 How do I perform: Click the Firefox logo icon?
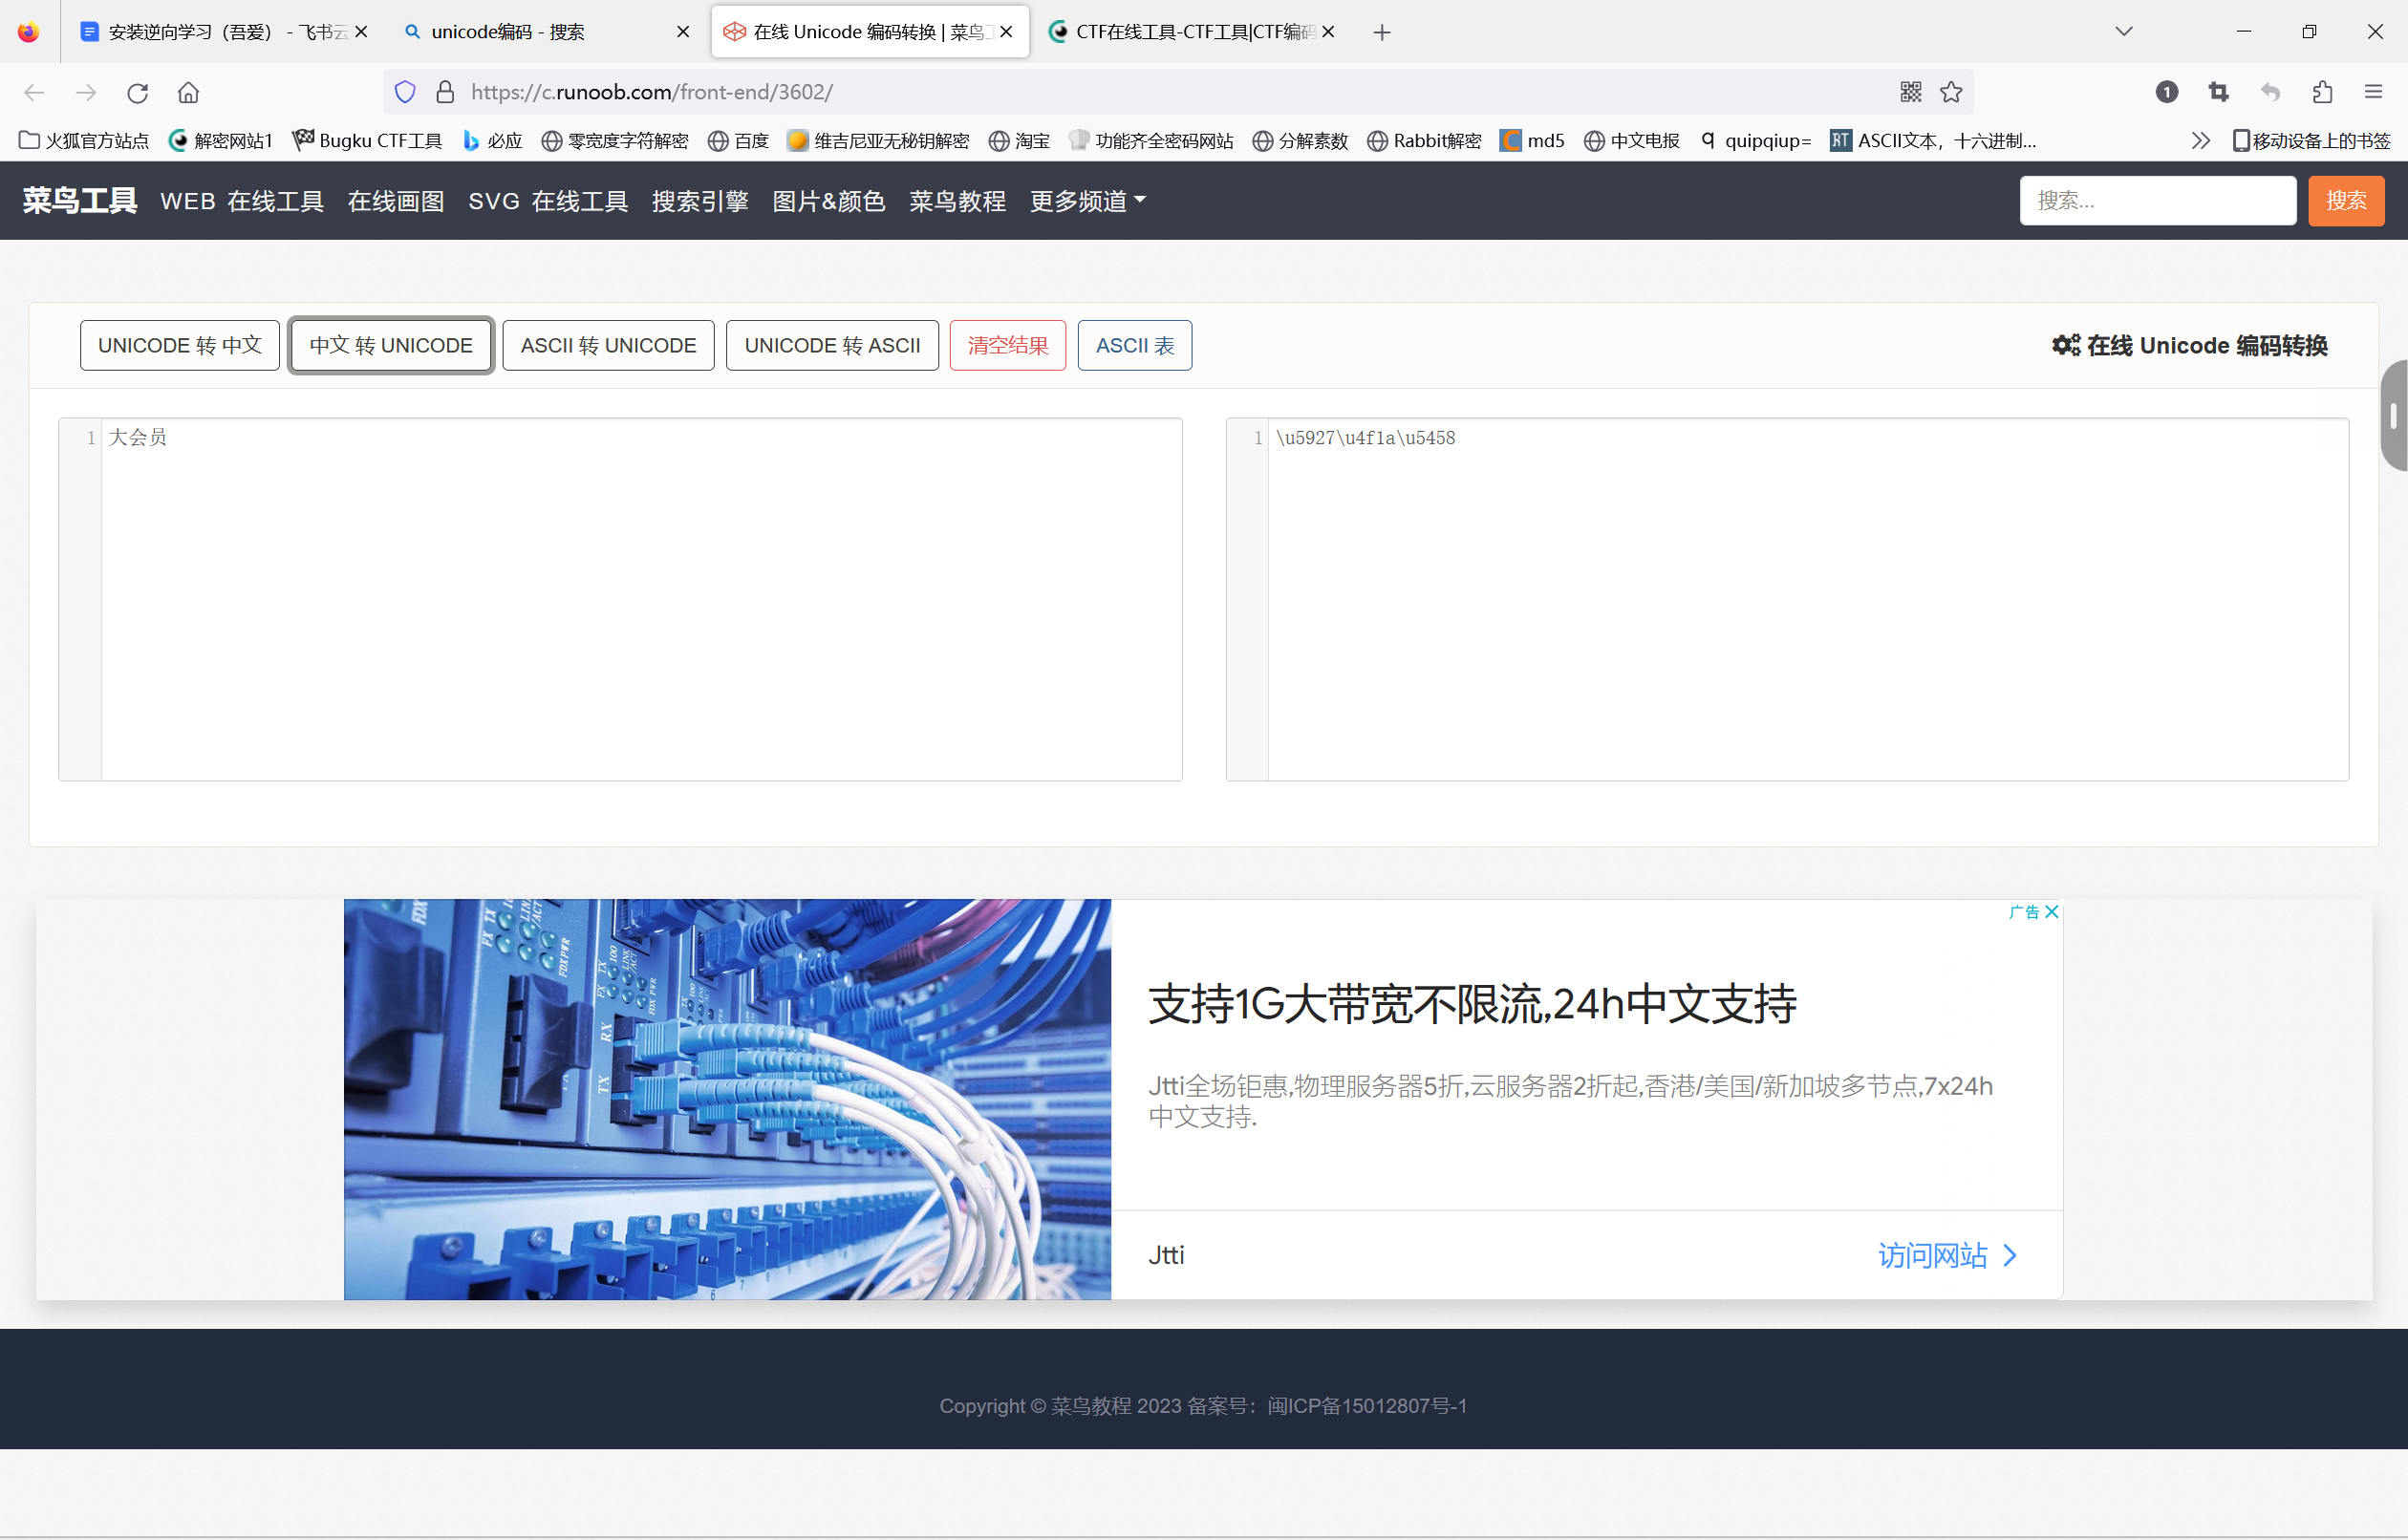click(x=28, y=32)
